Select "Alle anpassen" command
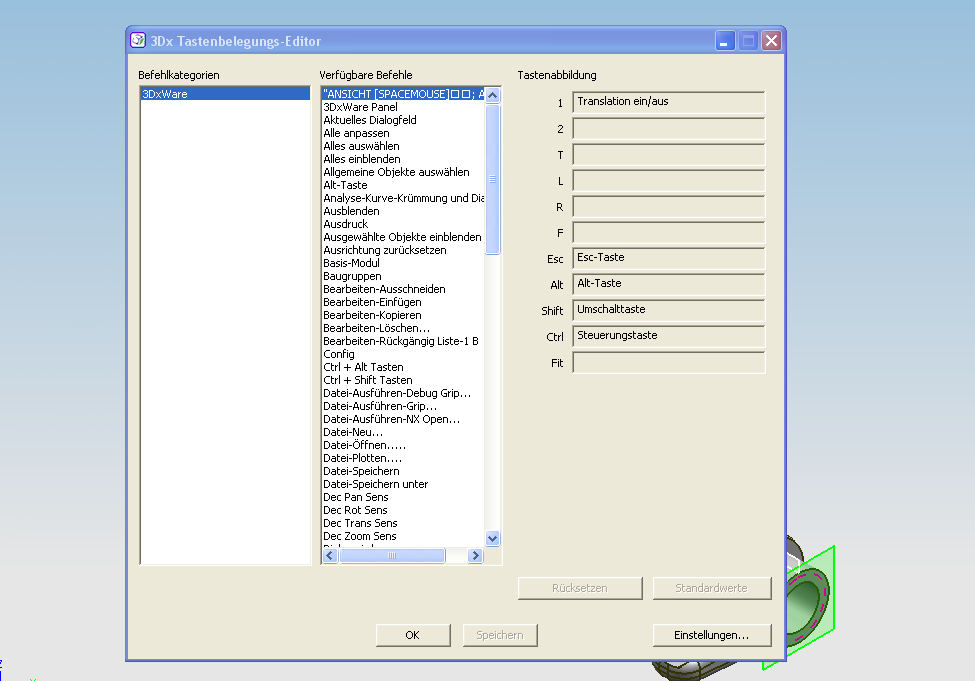The image size is (975, 681). pos(402,133)
